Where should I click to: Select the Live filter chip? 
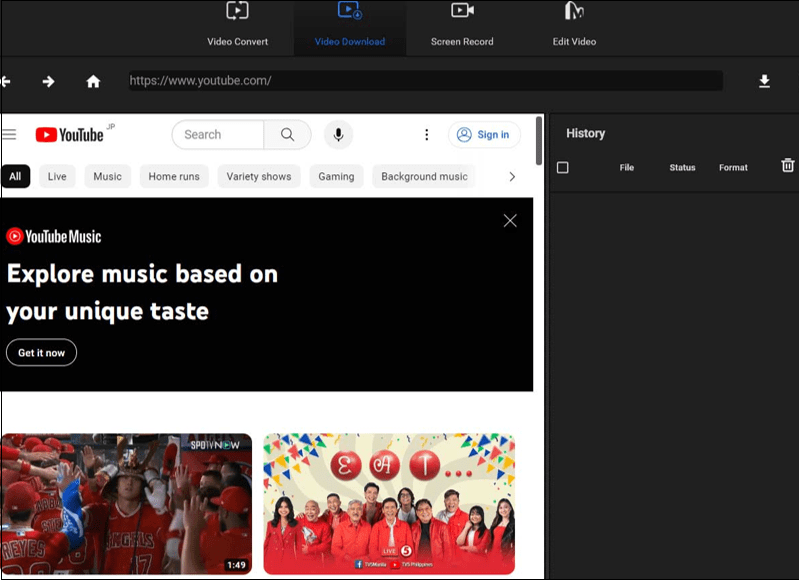coord(57,176)
